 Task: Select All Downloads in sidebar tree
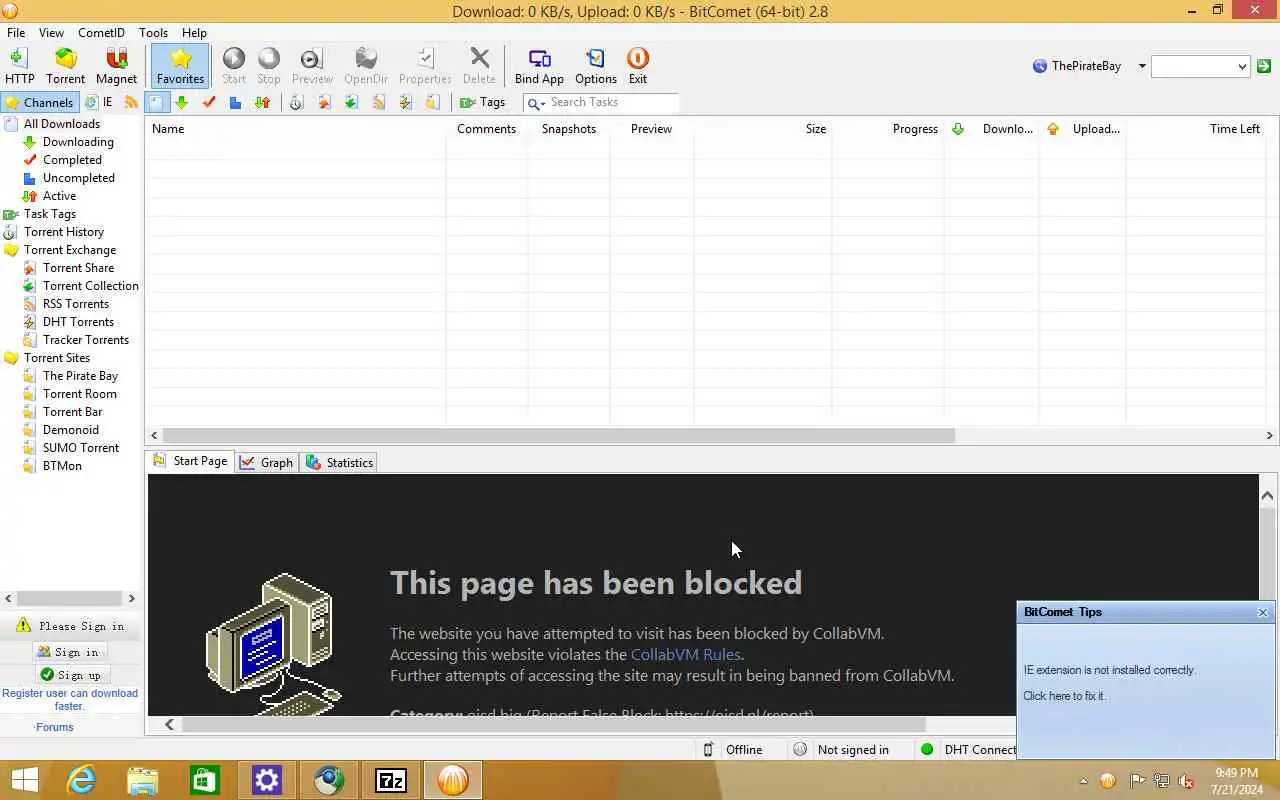[x=62, y=124]
